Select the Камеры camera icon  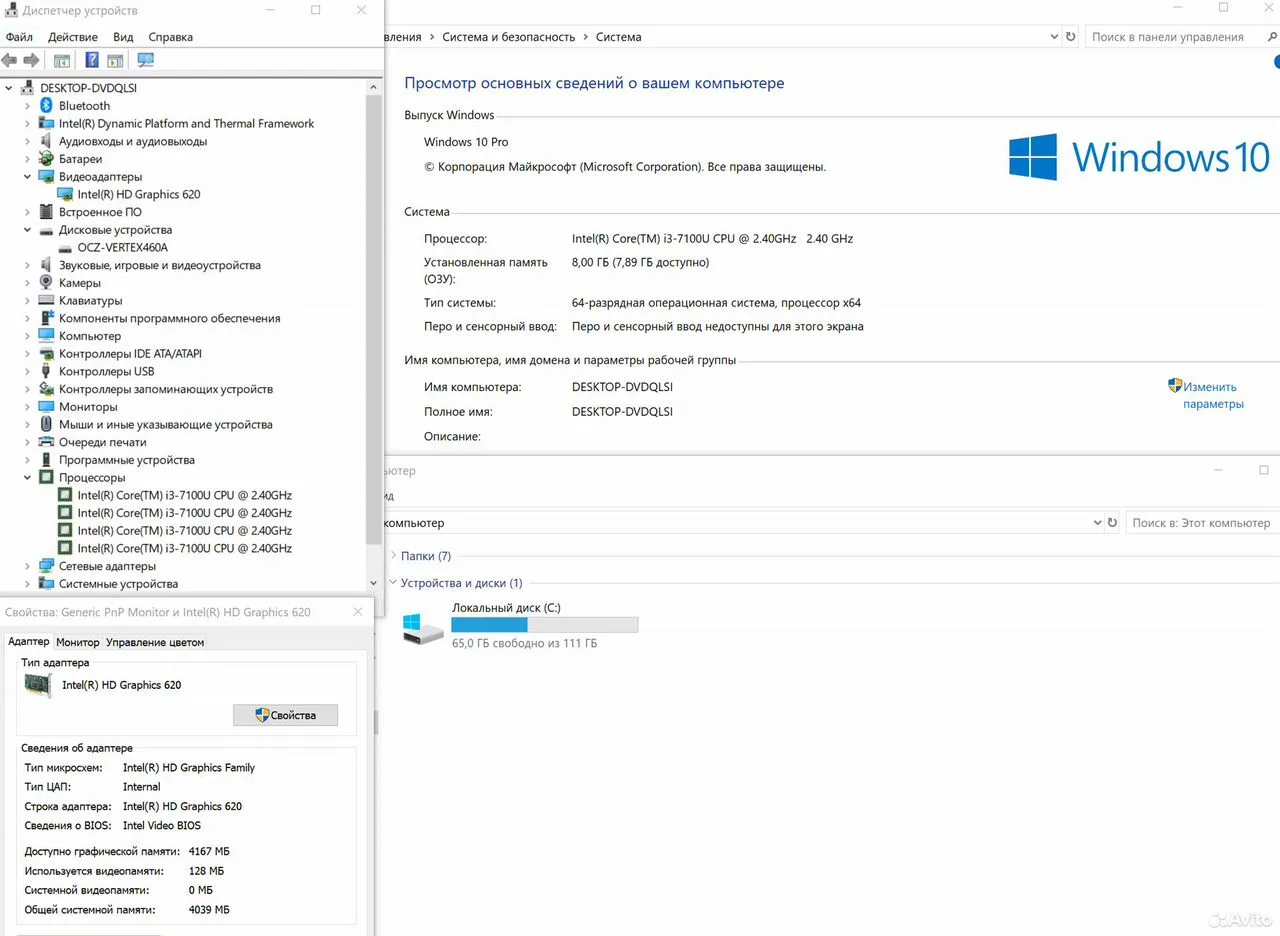pos(46,283)
